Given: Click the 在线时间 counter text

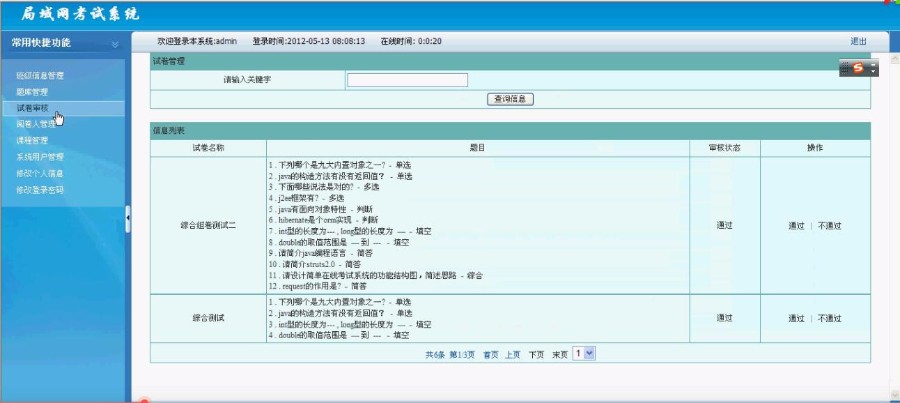Looking at the screenshot, I should 411,41.
